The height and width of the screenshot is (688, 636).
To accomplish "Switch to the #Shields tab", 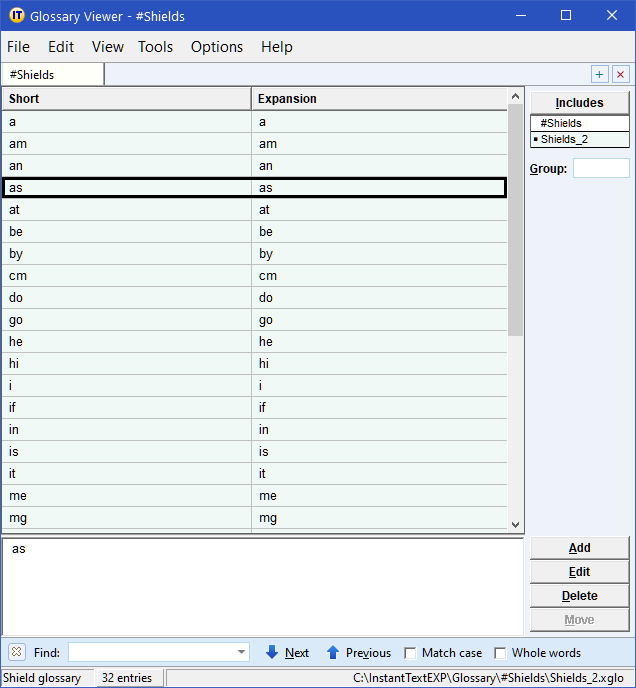I will (x=32, y=75).
